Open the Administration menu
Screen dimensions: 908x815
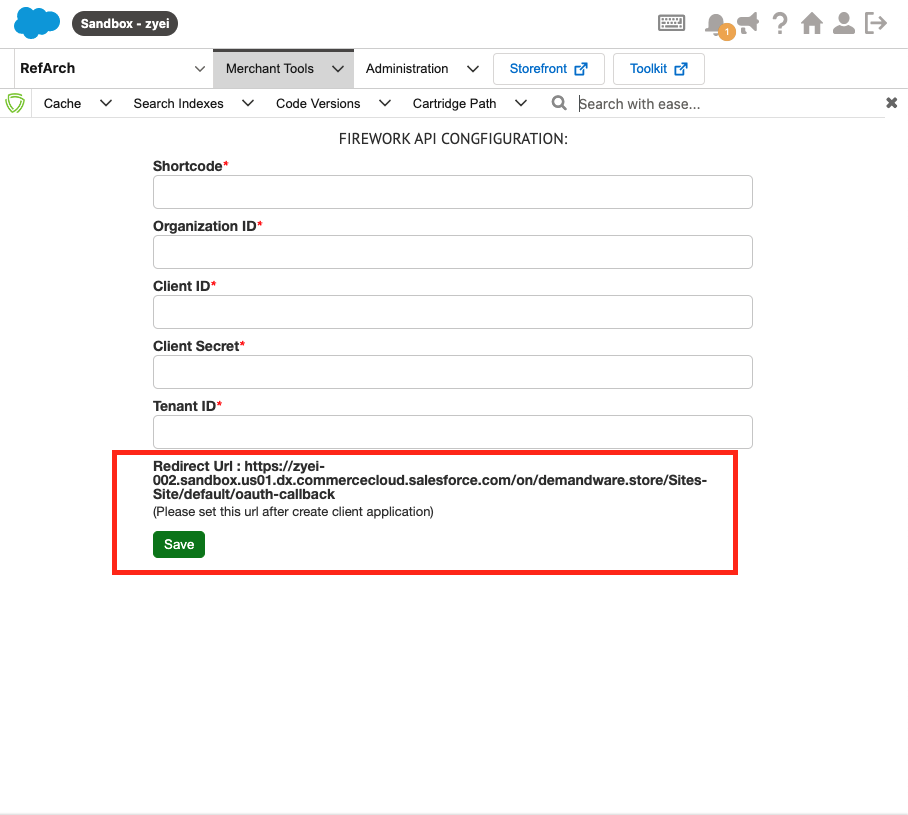tap(420, 69)
